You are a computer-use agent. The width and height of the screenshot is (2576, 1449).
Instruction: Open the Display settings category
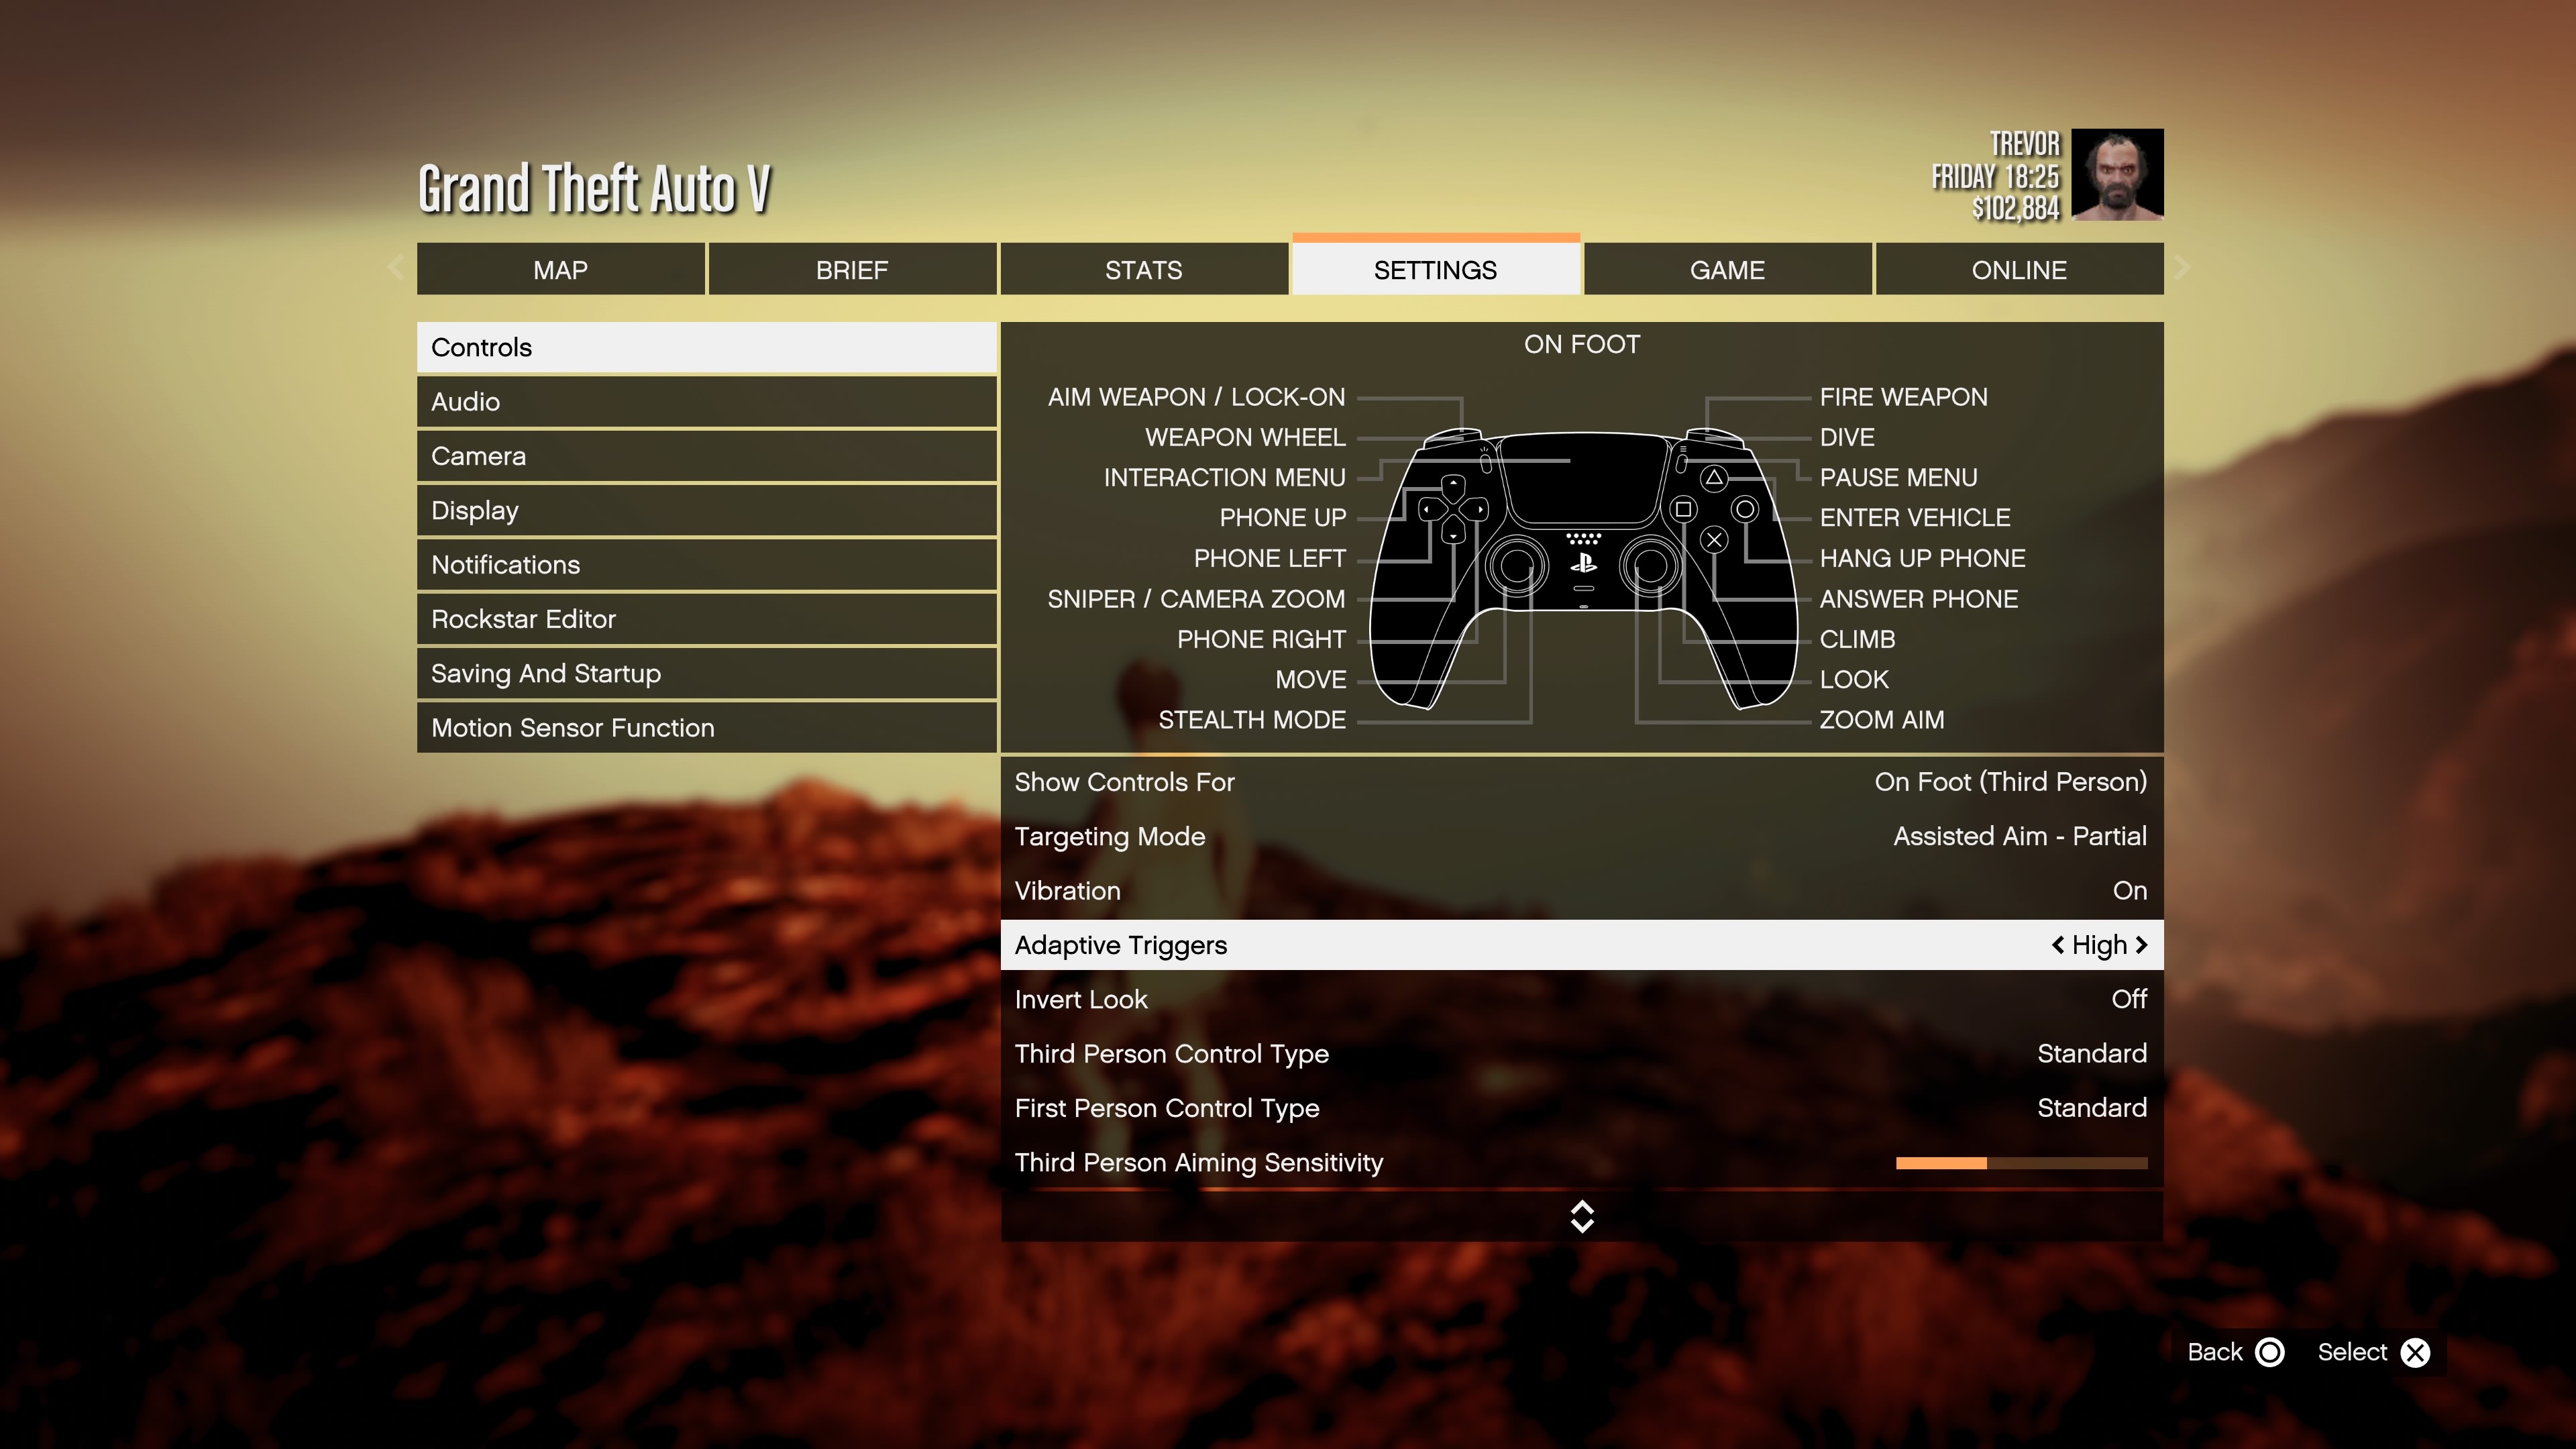[x=706, y=510]
